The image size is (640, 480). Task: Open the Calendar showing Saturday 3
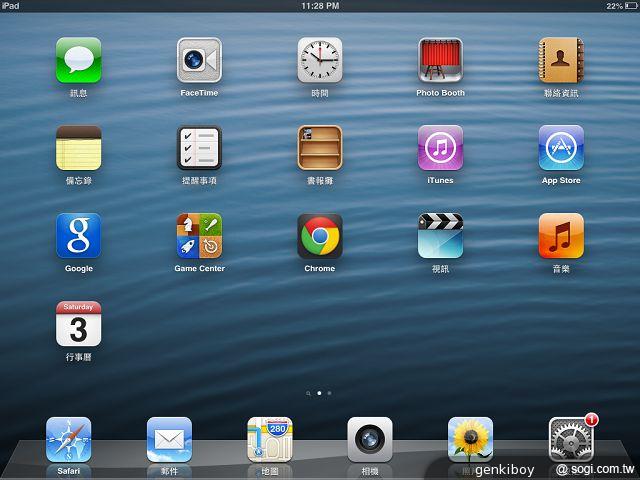point(78,324)
